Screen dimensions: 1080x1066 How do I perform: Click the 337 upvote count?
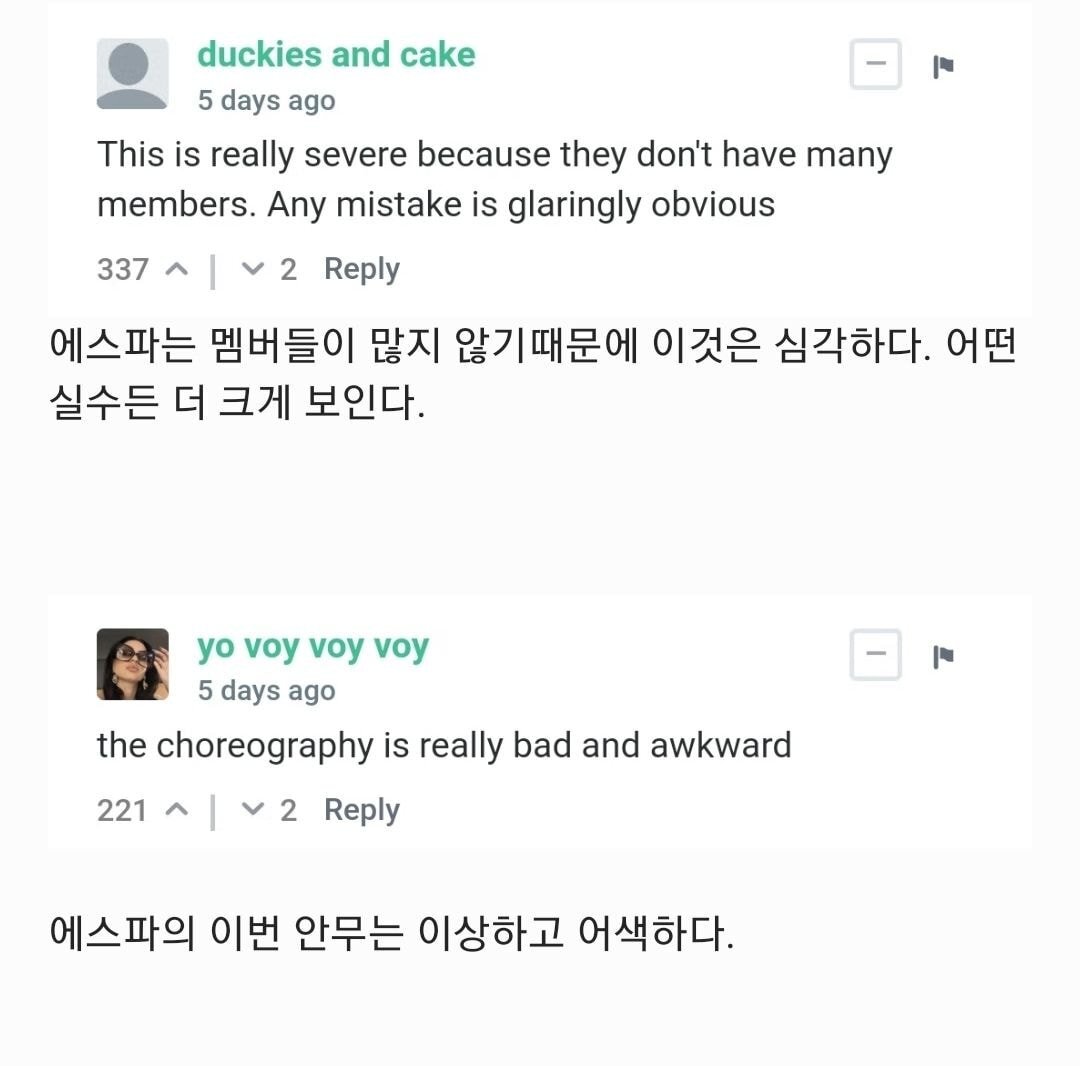click(x=123, y=269)
